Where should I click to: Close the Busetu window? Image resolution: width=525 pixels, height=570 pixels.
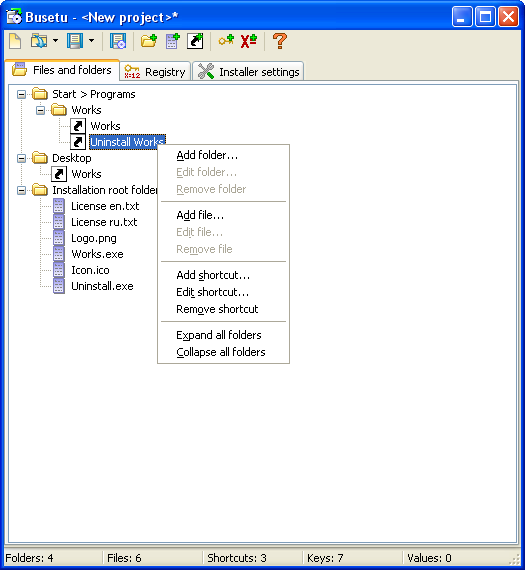508,17
